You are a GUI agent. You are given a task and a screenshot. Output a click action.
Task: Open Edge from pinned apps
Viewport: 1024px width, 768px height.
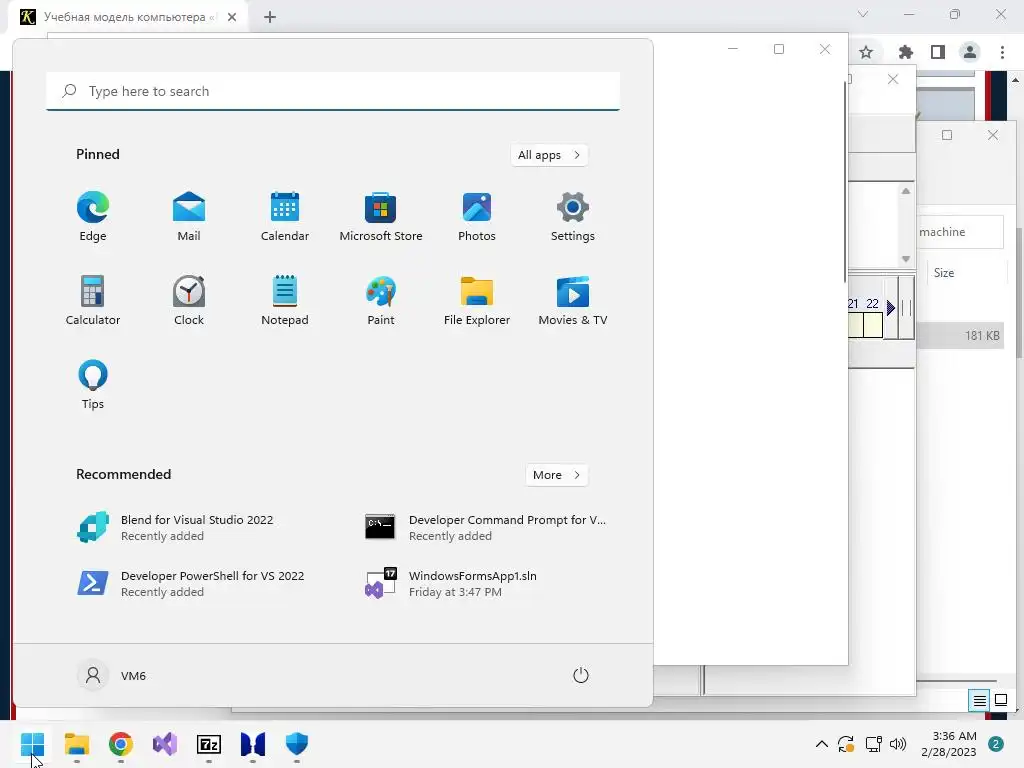coord(93,217)
